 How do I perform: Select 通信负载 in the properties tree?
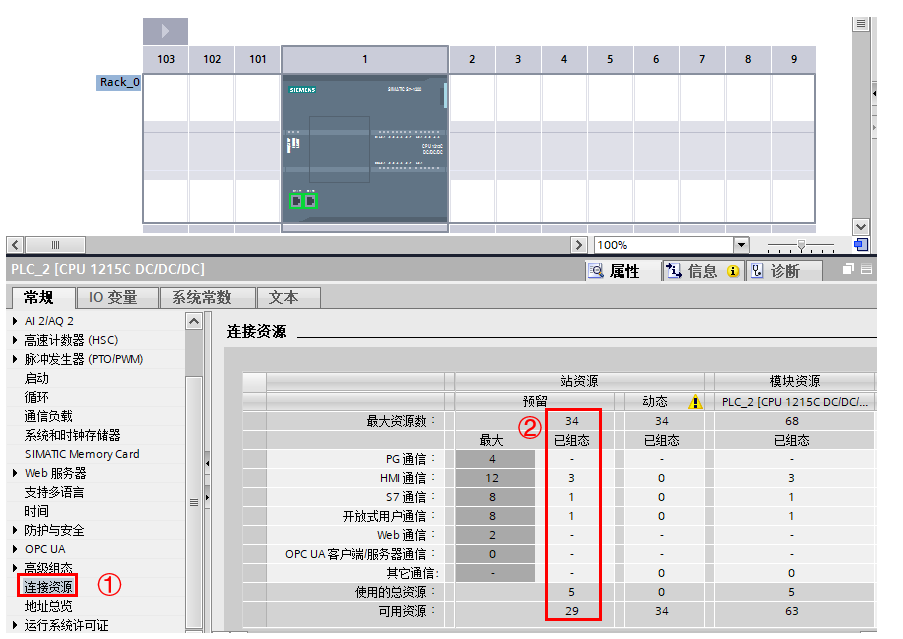pos(48,416)
